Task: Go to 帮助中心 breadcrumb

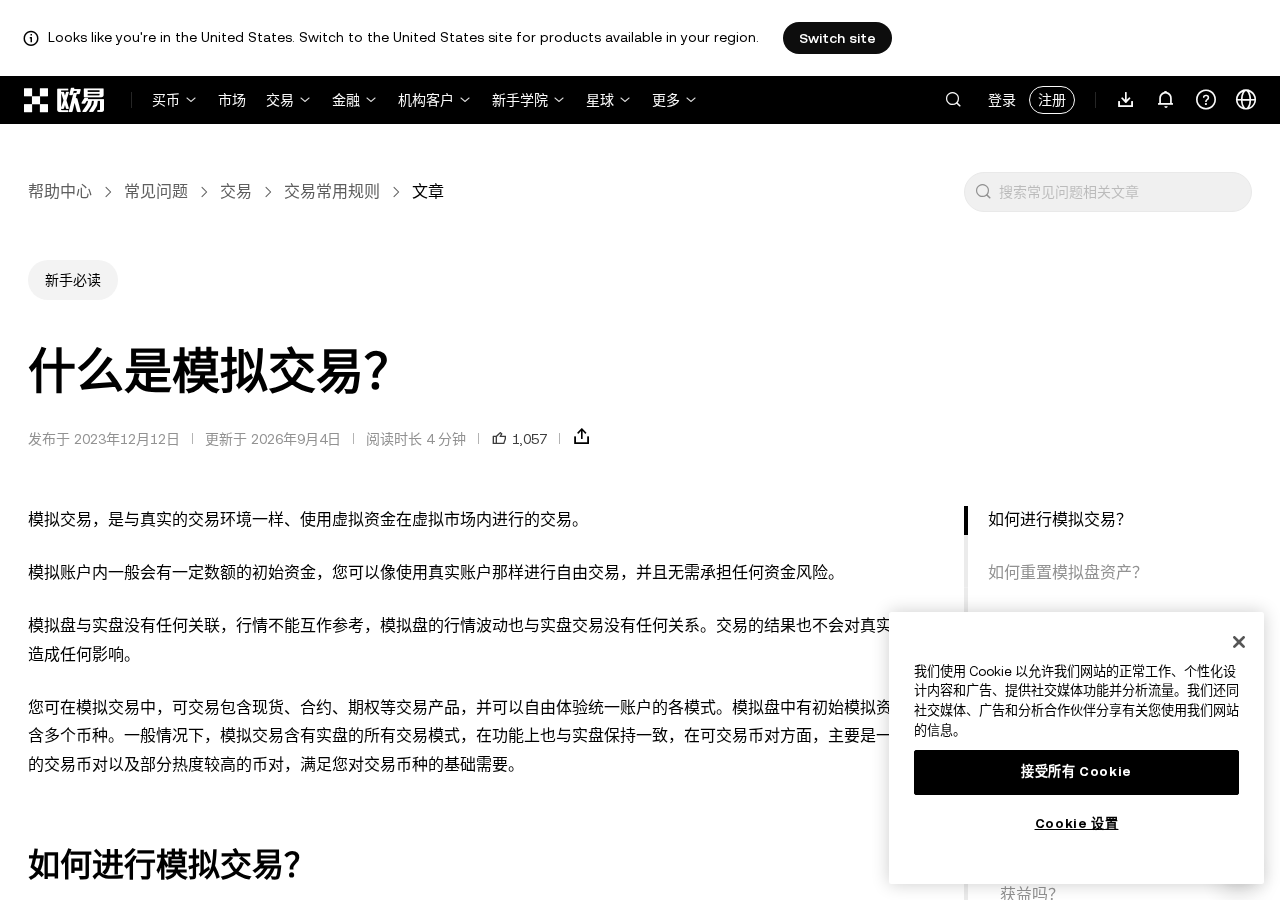Action: coord(60,191)
